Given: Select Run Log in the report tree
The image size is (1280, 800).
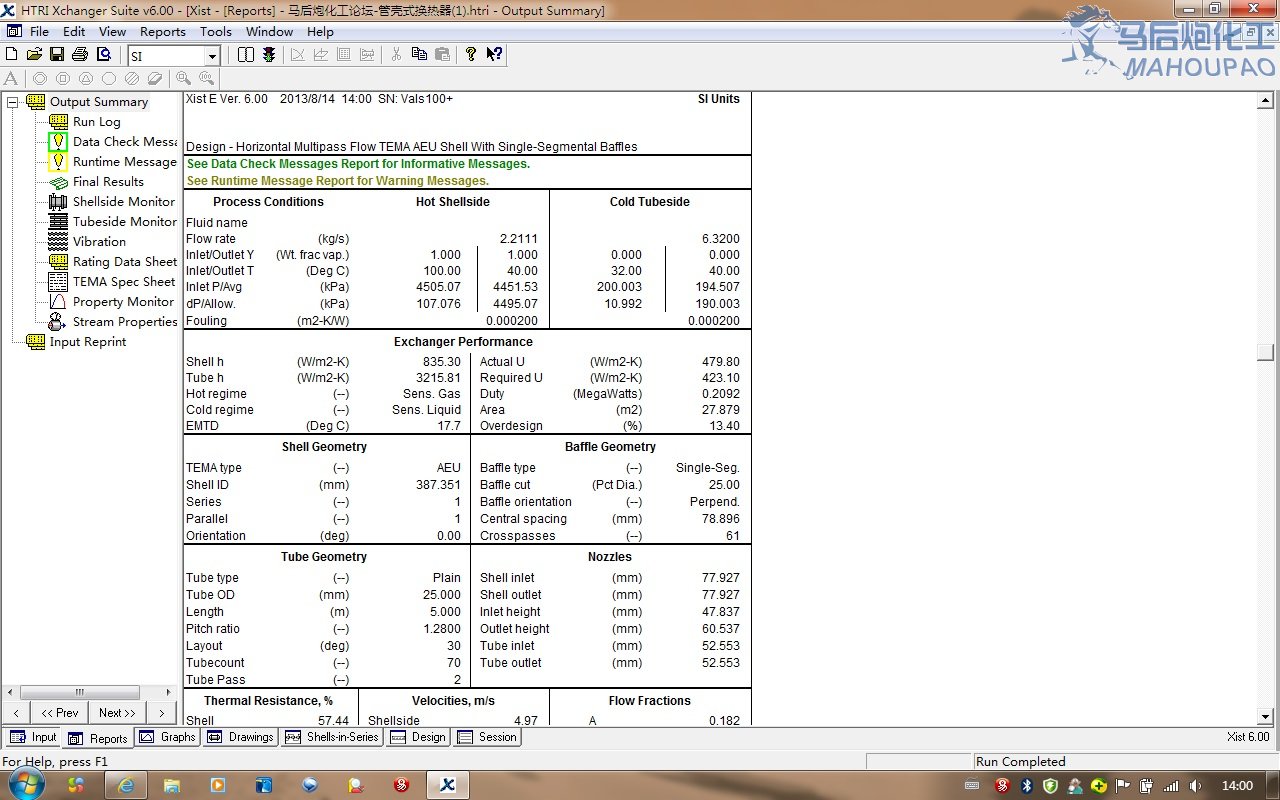Looking at the screenshot, I should coord(97,122).
